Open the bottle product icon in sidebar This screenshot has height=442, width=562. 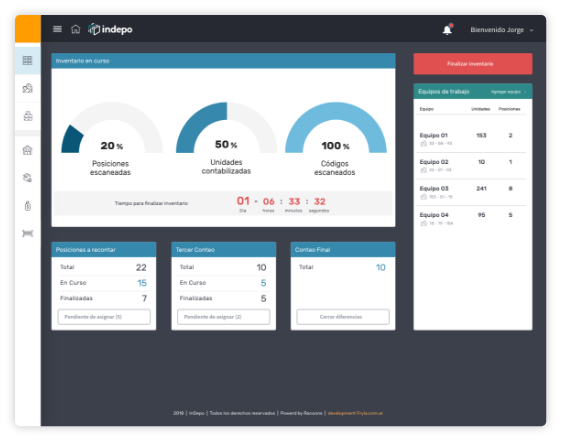point(28,206)
